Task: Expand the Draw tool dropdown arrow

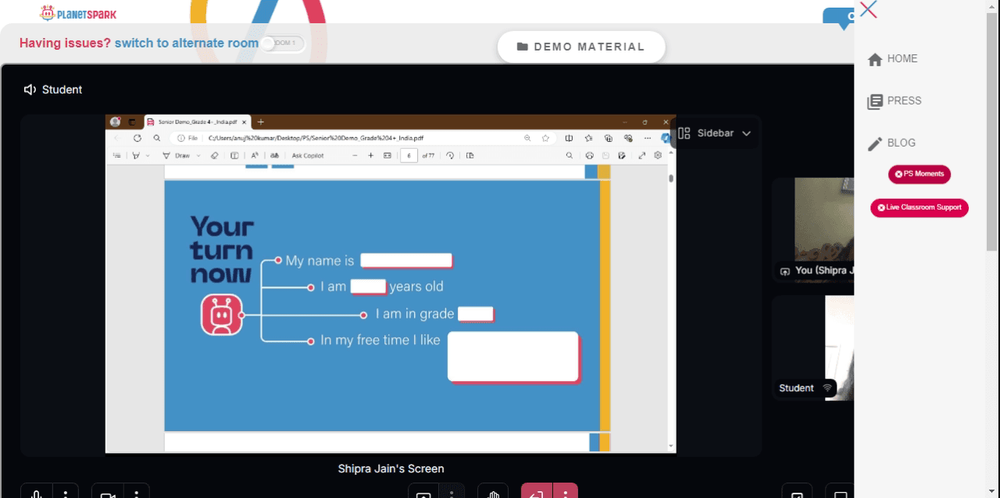Action: [198, 156]
